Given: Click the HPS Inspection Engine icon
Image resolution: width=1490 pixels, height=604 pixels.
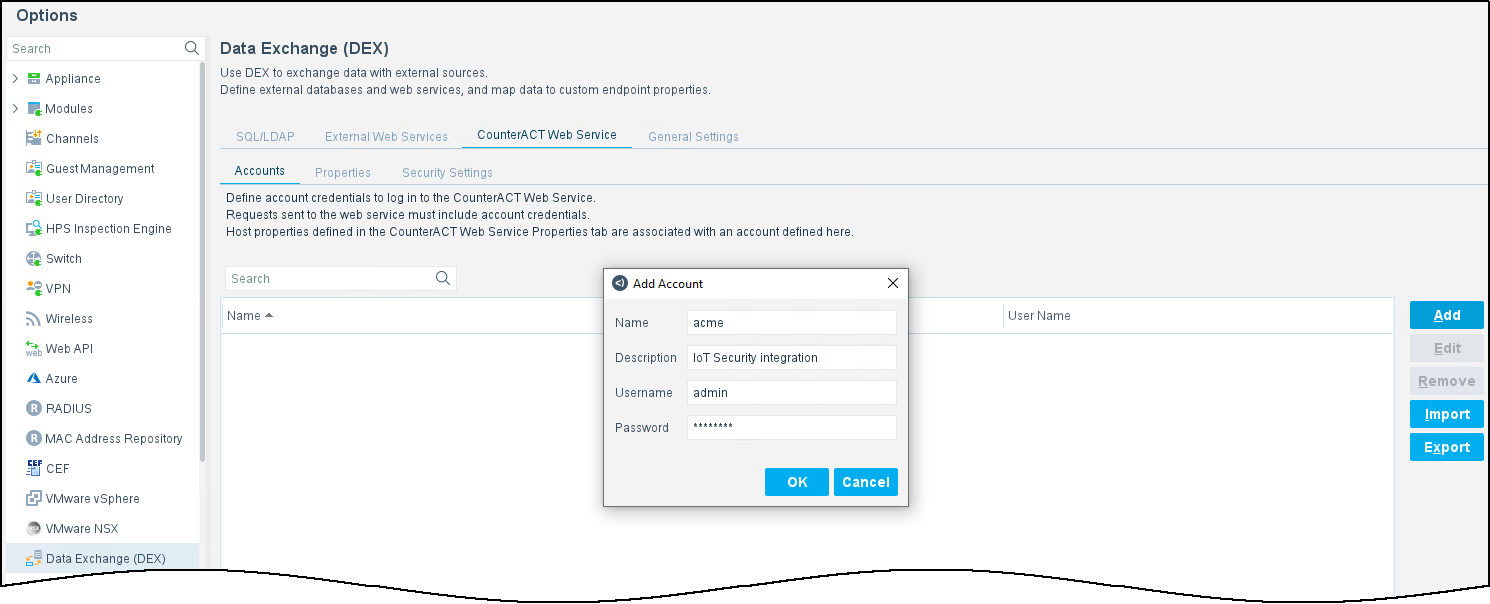Looking at the screenshot, I should click(x=34, y=228).
